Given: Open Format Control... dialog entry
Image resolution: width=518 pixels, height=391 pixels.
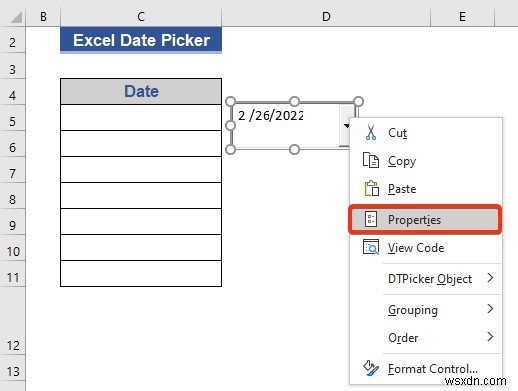Looking at the screenshot, I should 426,369.
